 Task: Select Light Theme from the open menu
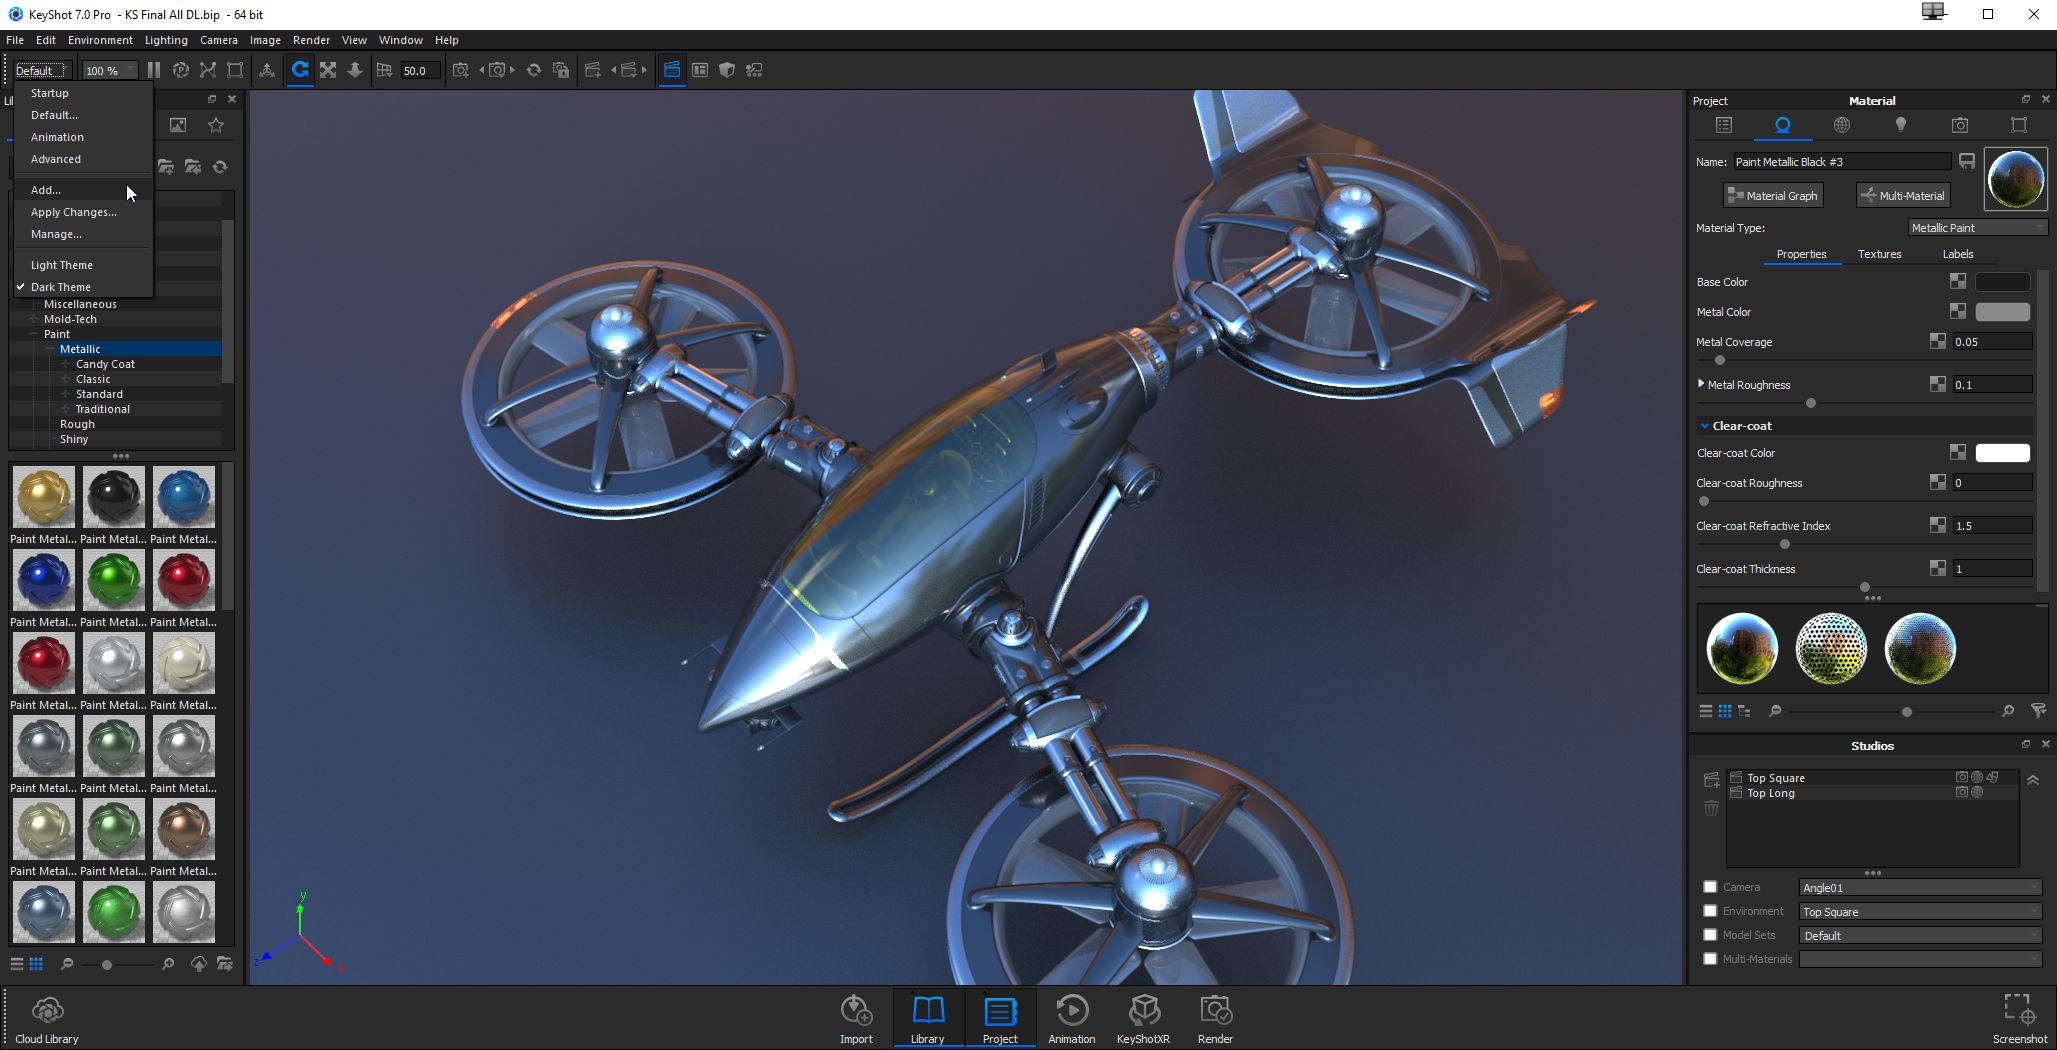pos(61,264)
